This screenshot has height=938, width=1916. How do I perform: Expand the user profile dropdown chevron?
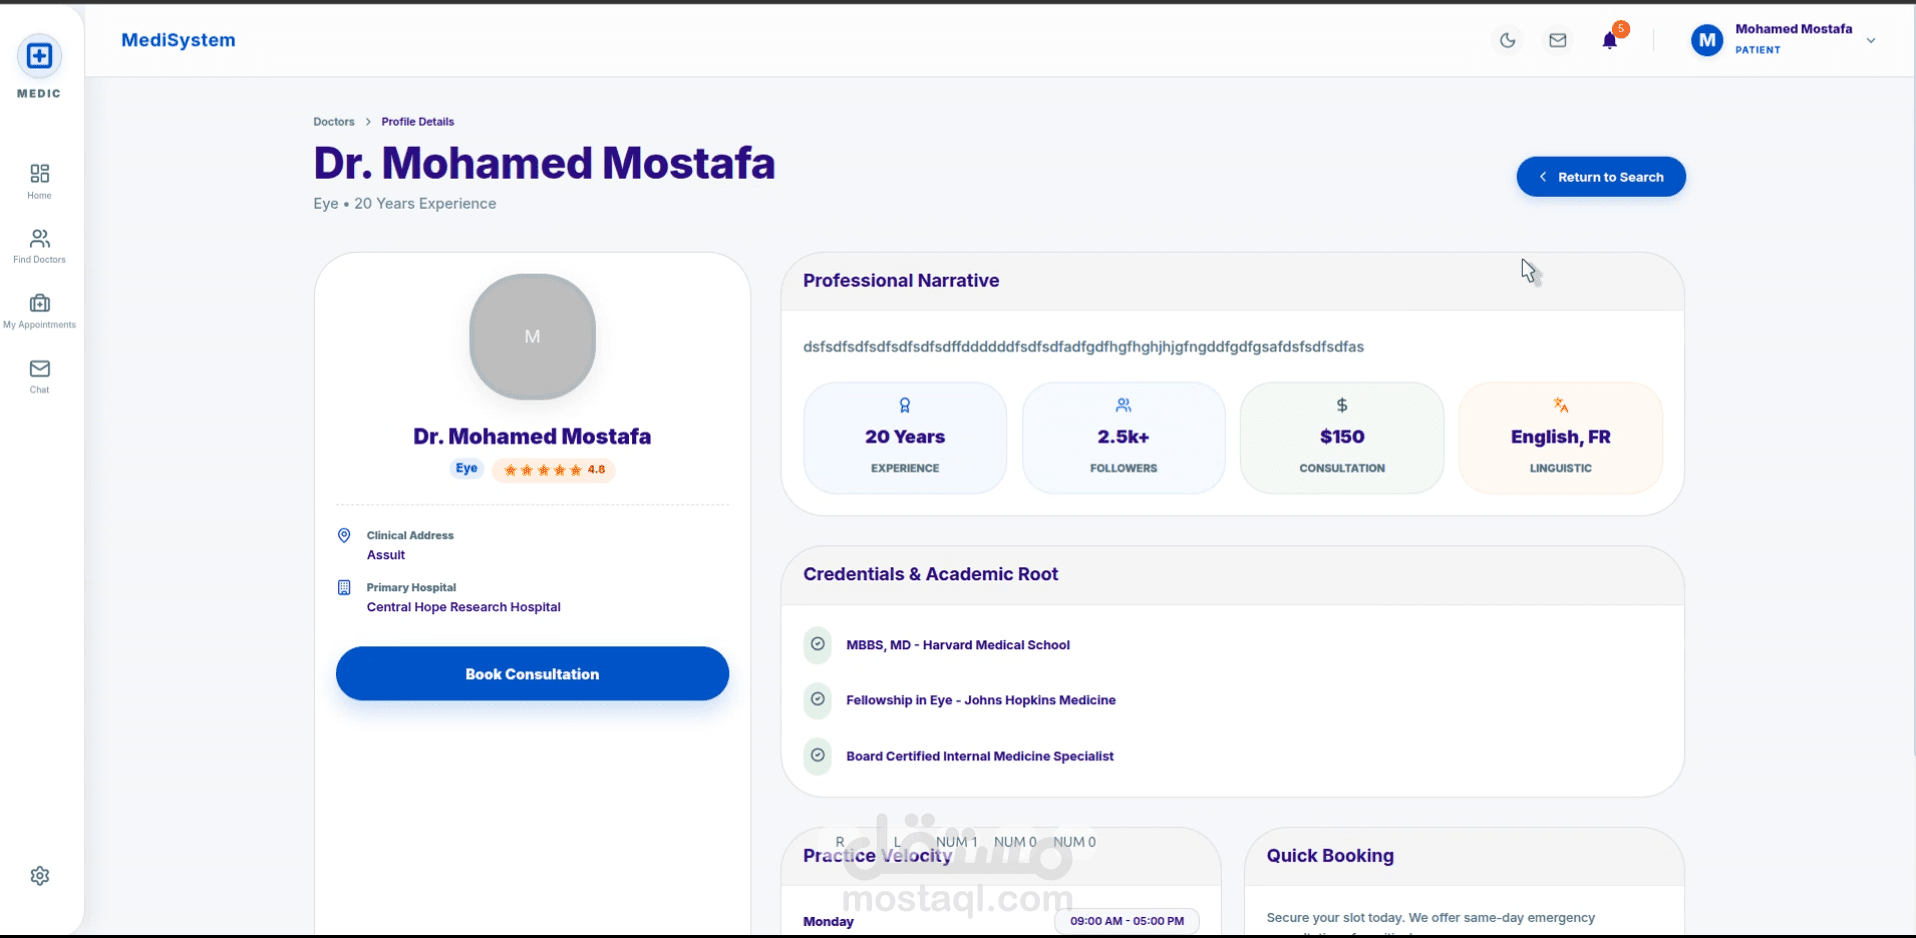(1871, 41)
